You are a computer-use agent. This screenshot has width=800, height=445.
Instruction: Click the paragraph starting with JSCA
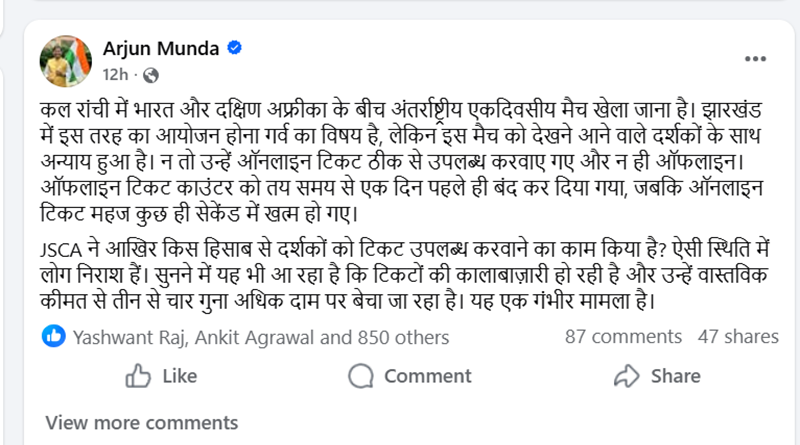click(x=400, y=277)
